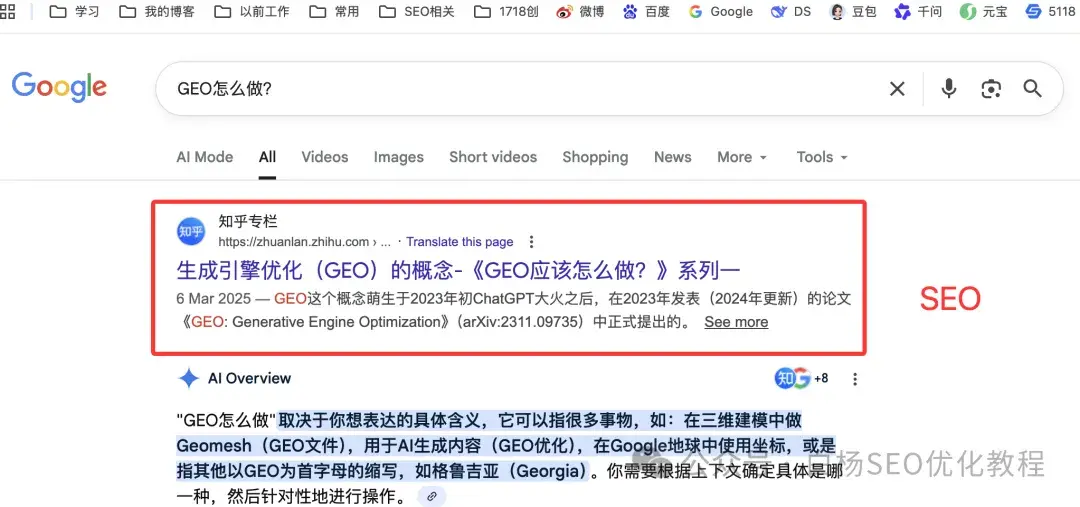Viewport: 1080px width, 507px height.
Task: Open the DS bookmark
Action: point(791,12)
